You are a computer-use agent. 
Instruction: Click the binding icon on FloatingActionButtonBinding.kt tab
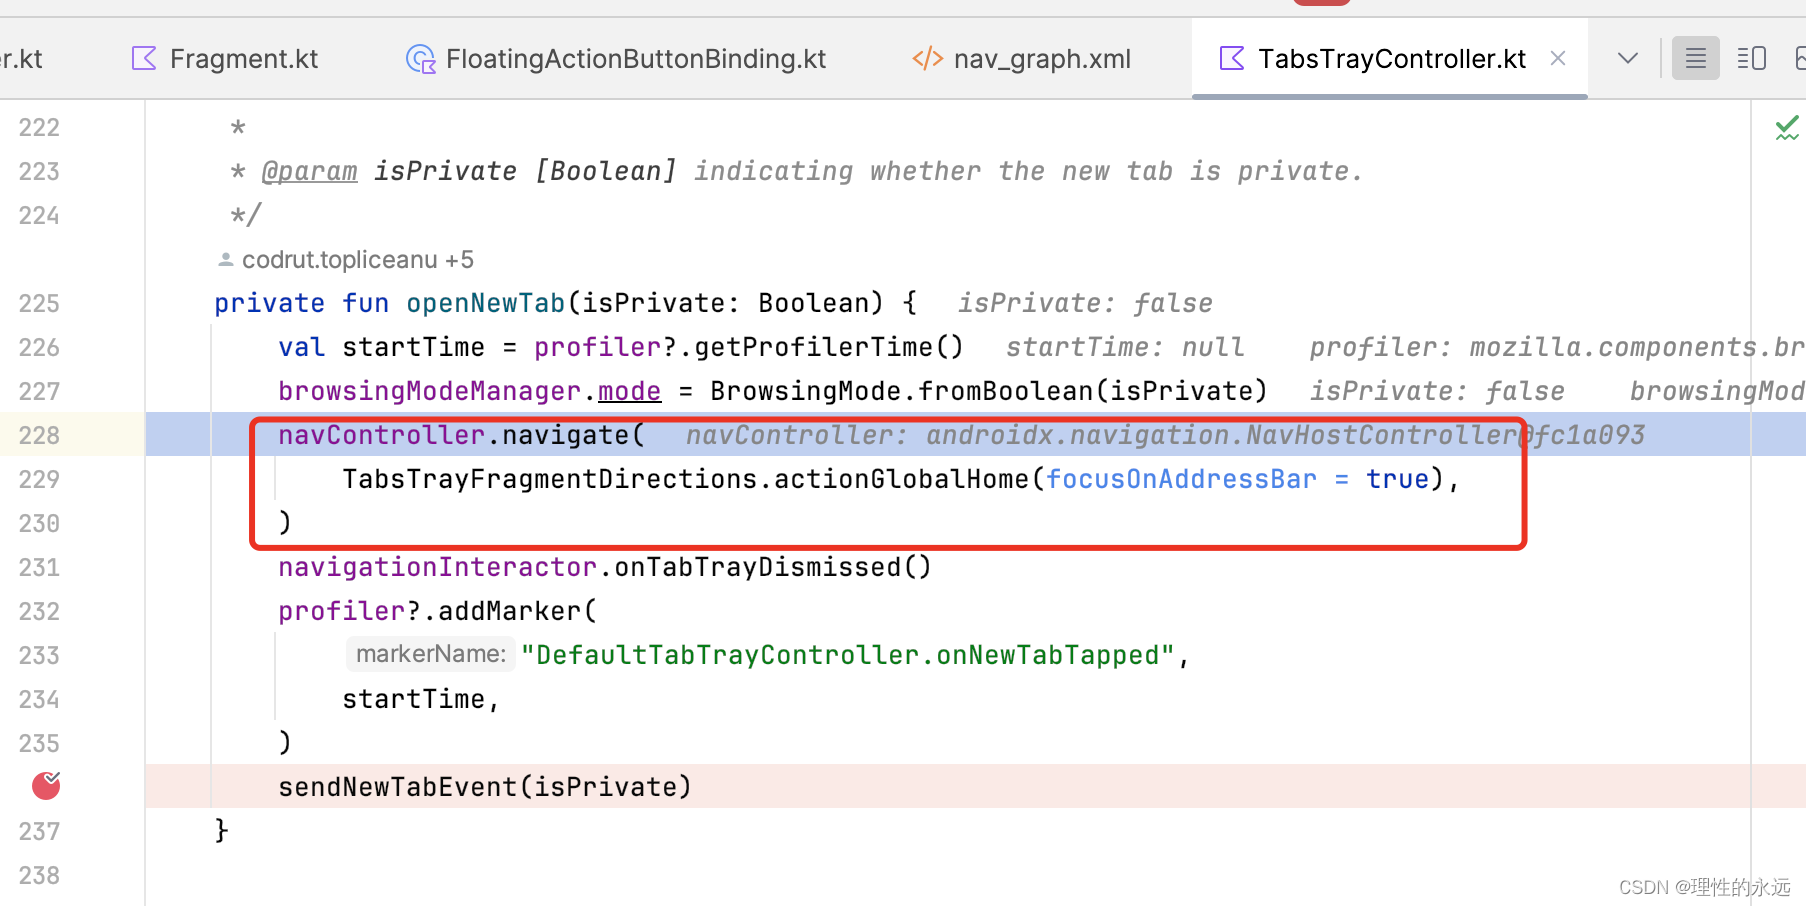pyautogui.click(x=420, y=58)
